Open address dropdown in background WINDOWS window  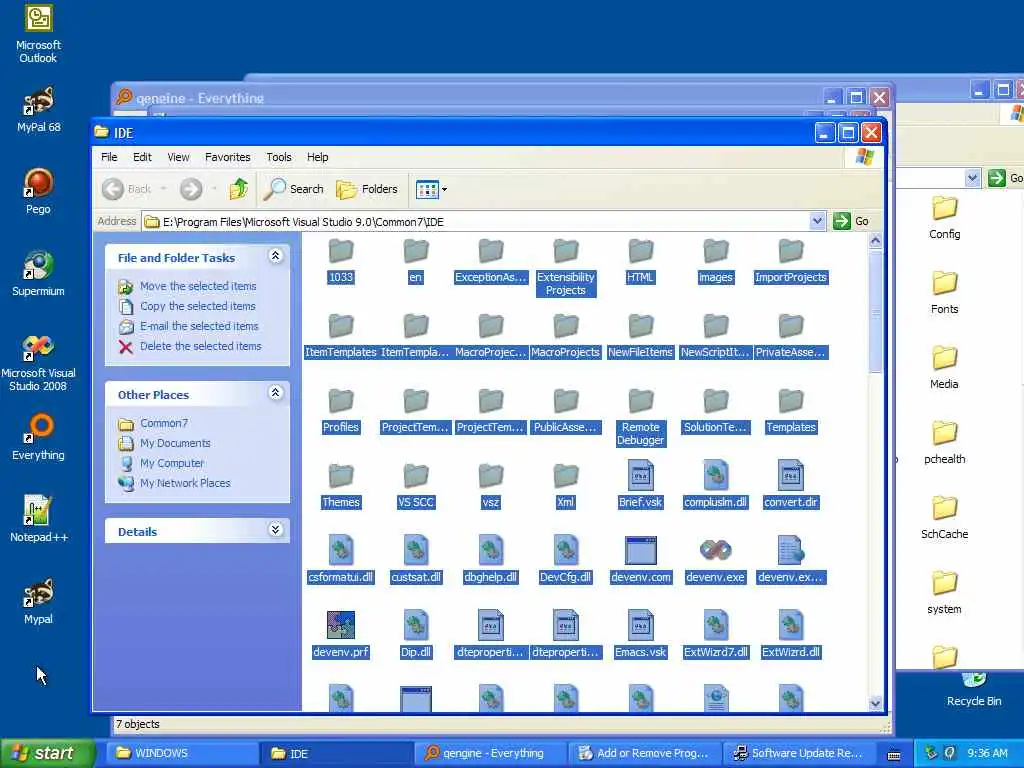click(972, 178)
